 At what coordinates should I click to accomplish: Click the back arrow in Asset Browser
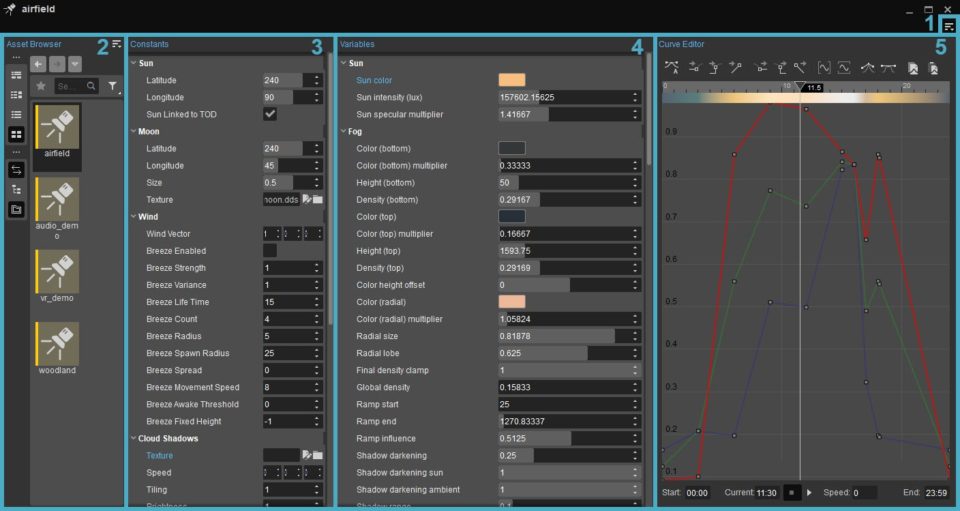pos(38,64)
